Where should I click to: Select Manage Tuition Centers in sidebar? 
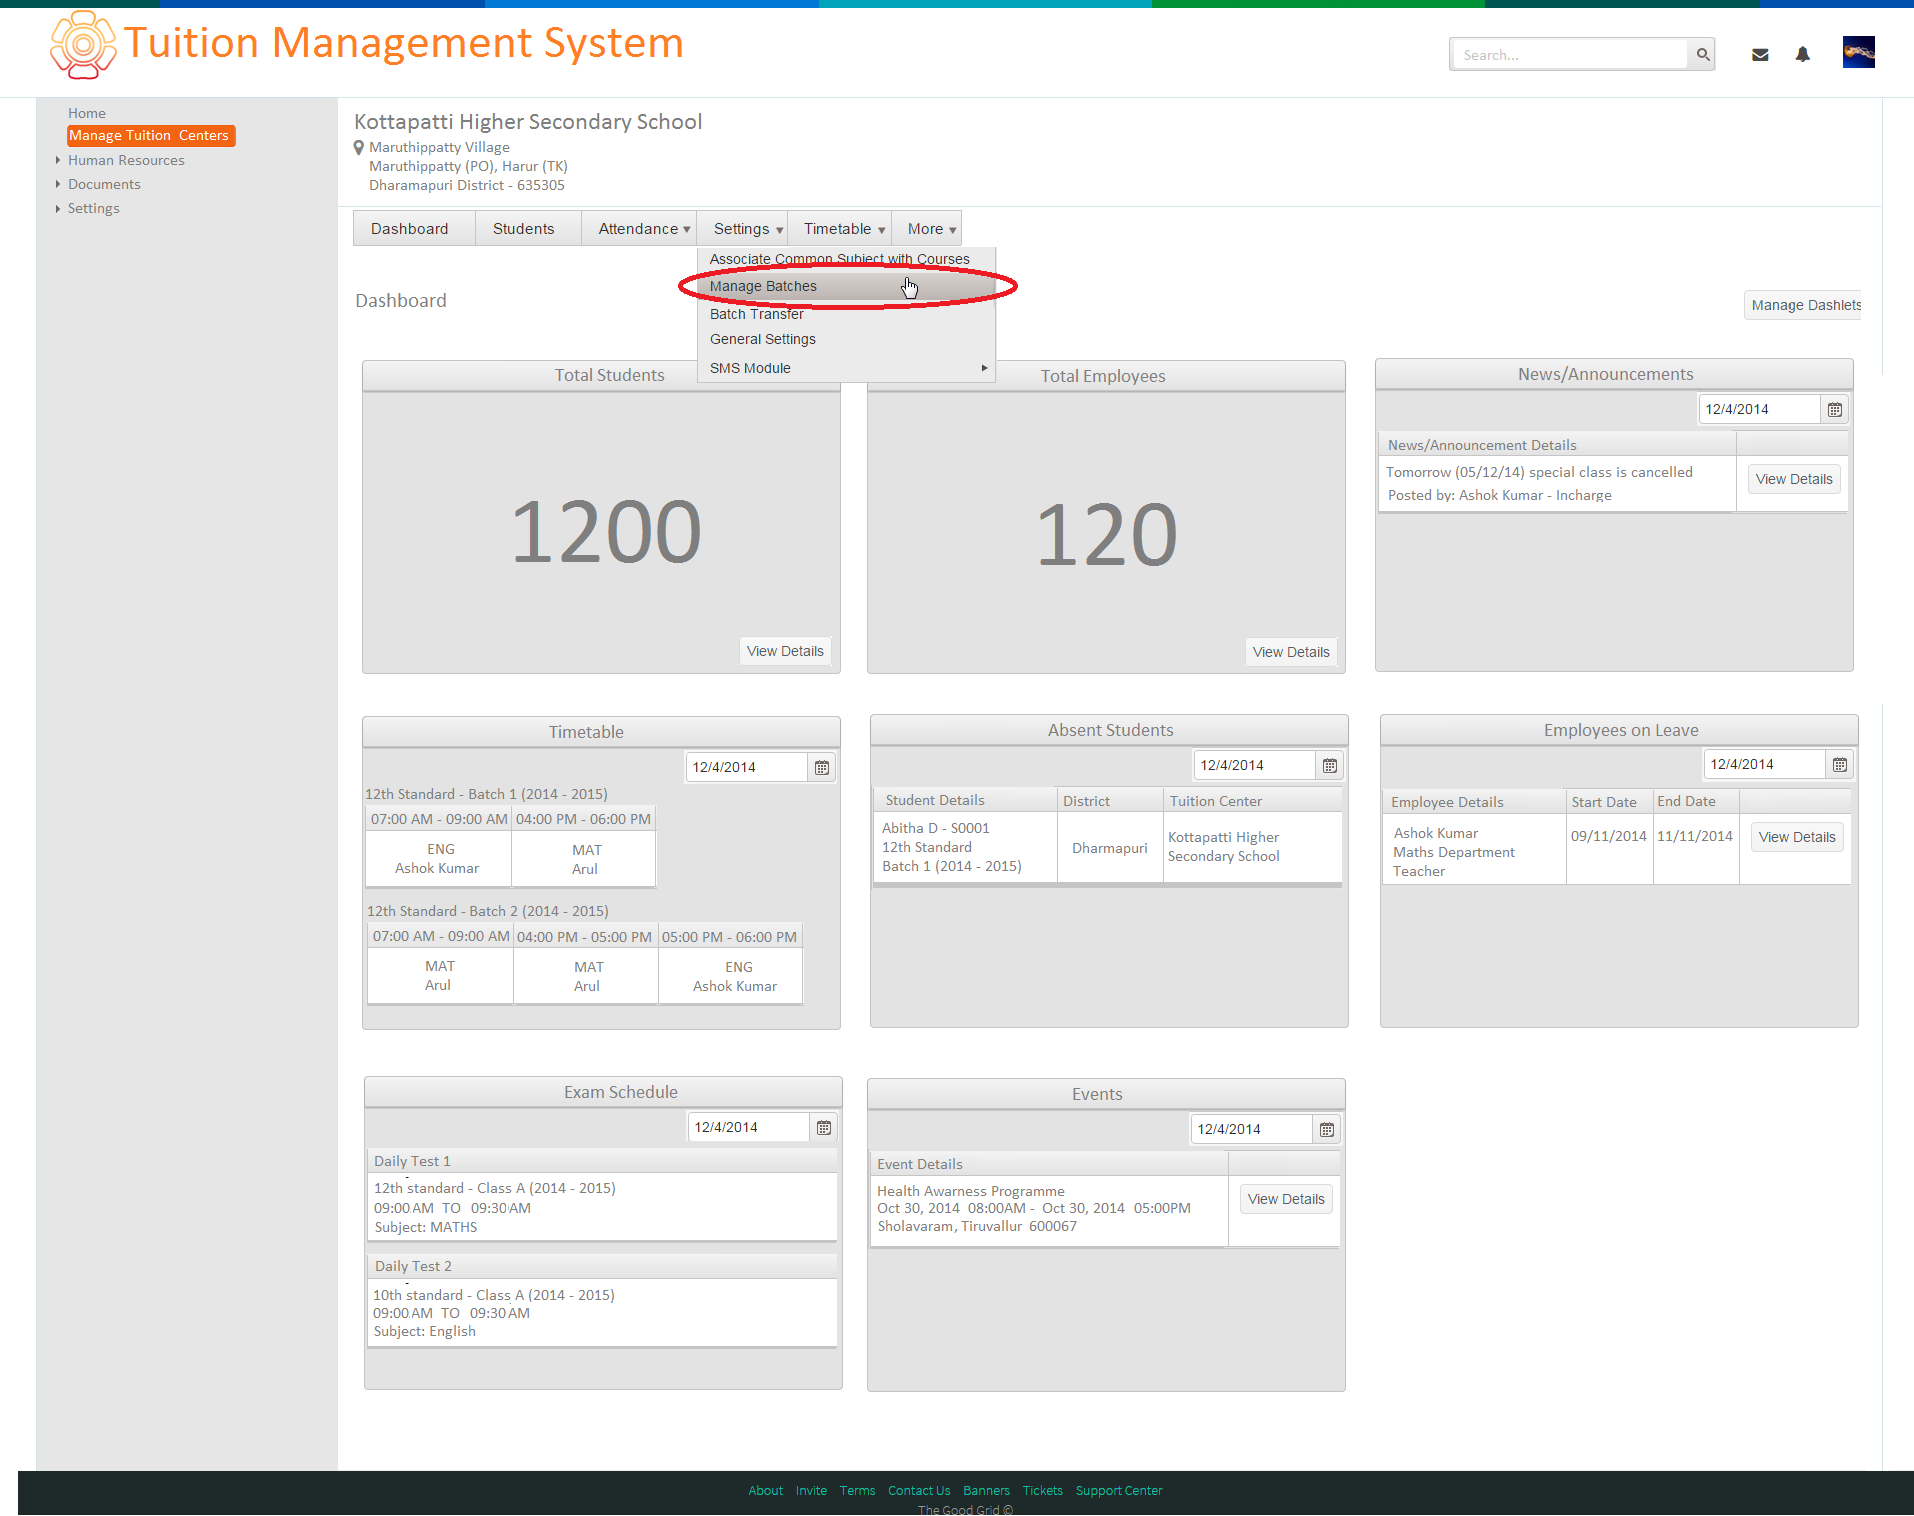click(150, 135)
